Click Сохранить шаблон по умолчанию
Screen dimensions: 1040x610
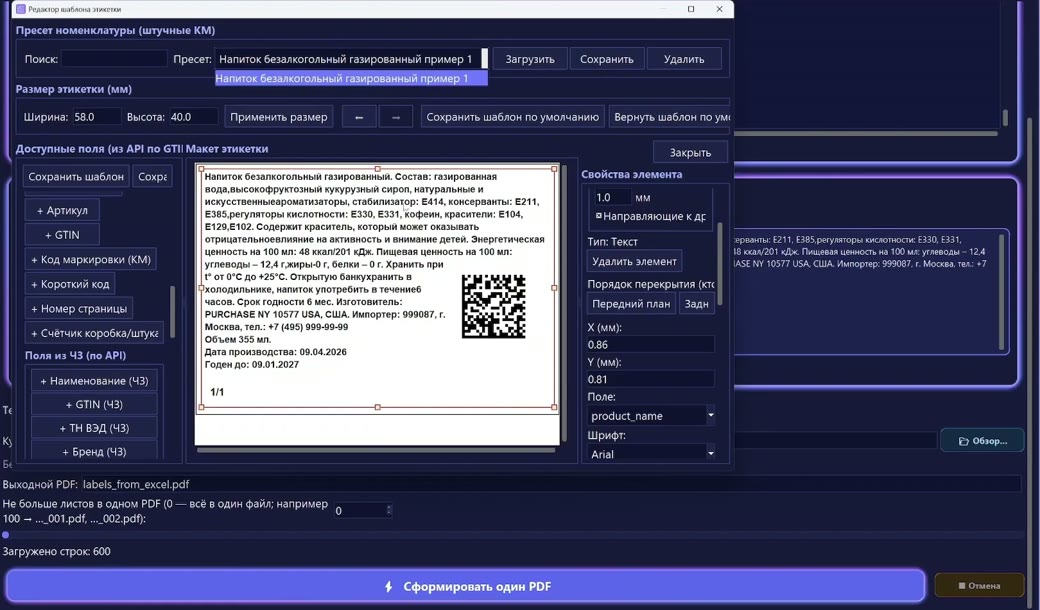(x=512, y=117)
